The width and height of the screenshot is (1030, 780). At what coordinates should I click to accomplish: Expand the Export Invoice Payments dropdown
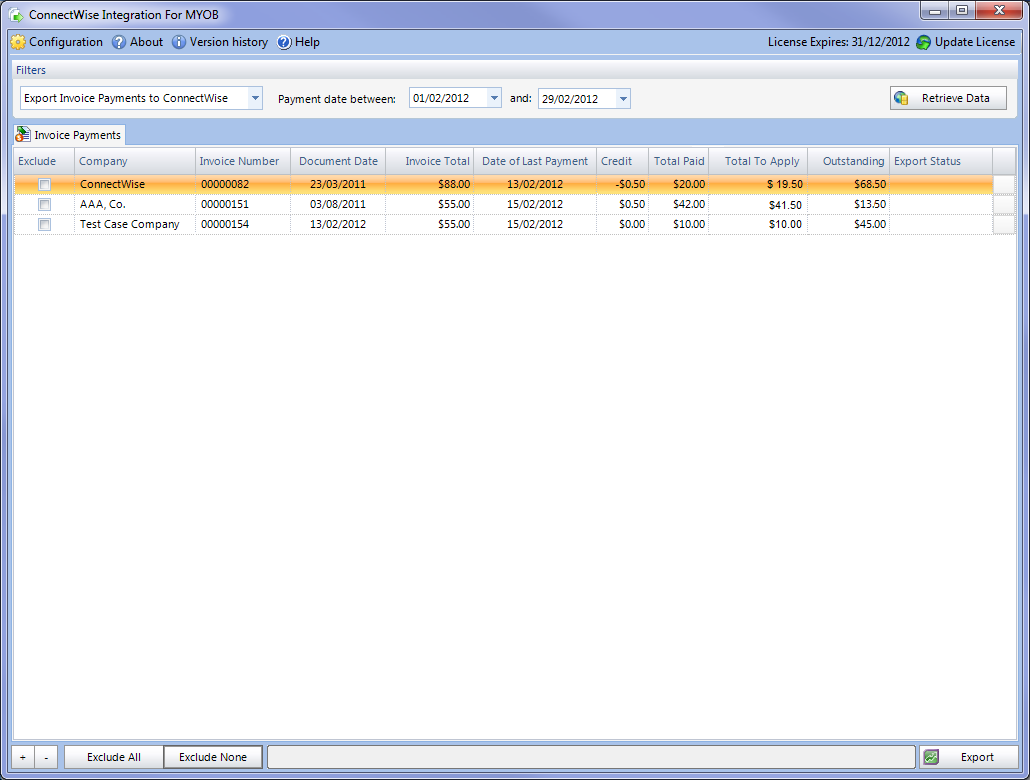pyautogui.click(x=255, y=99)
